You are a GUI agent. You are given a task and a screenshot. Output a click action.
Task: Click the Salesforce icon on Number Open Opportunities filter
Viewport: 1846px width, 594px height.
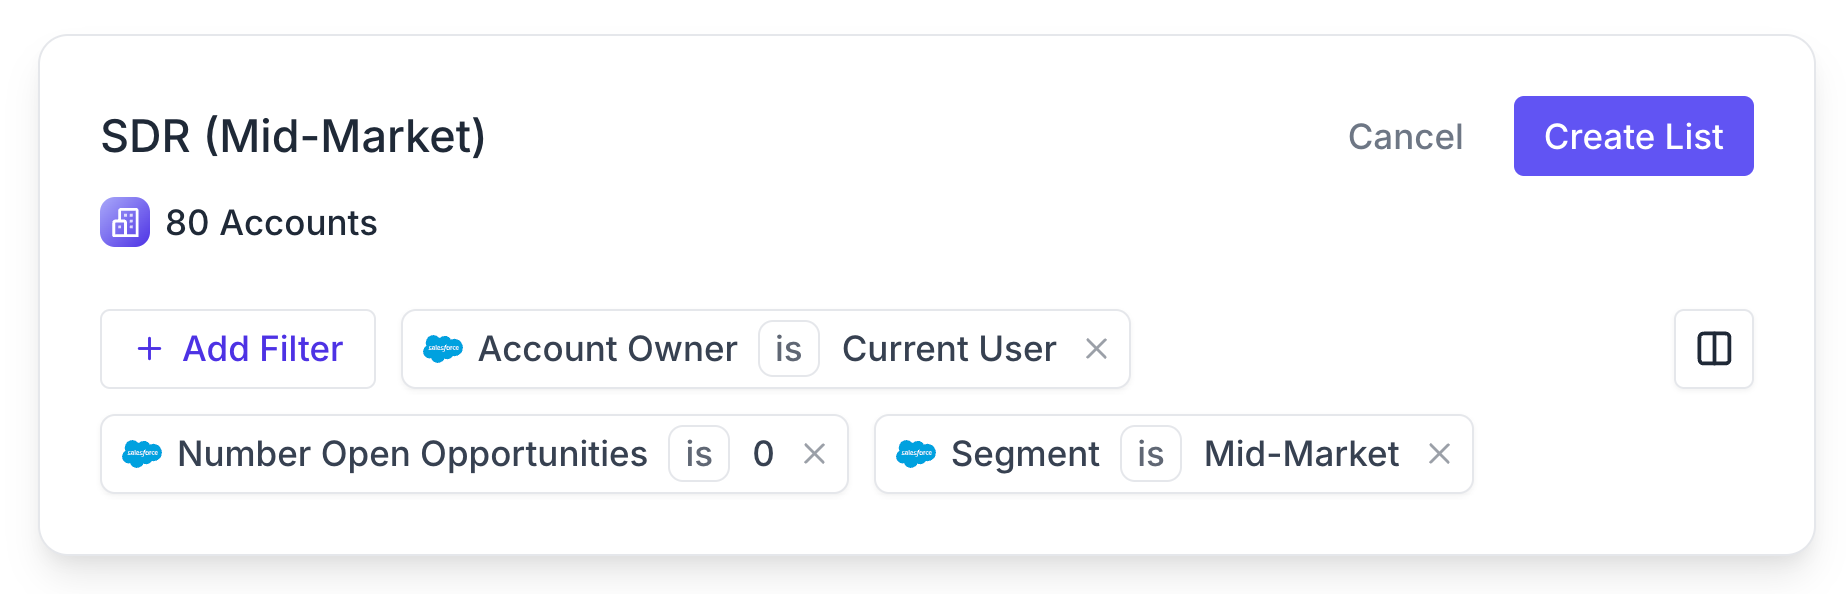click(141, 454)
